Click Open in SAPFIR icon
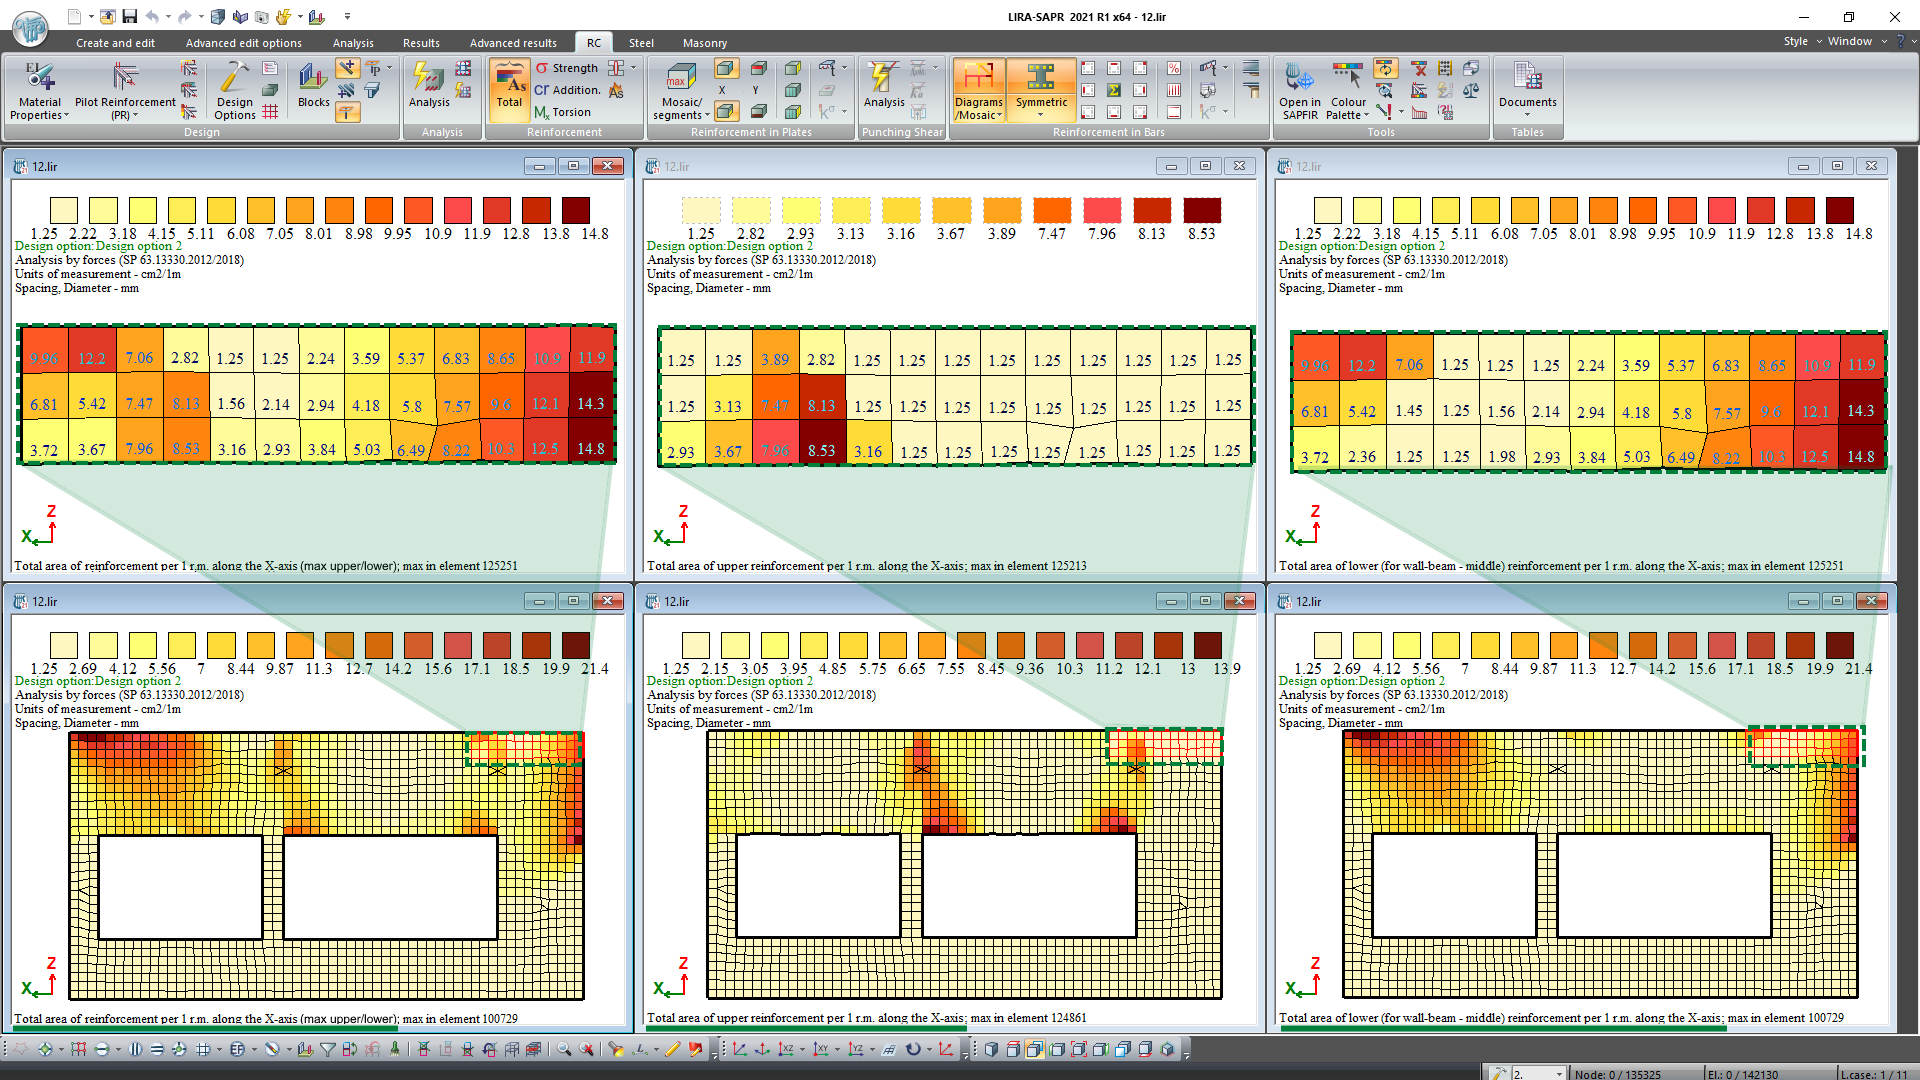 click(x=1299, y=78)
